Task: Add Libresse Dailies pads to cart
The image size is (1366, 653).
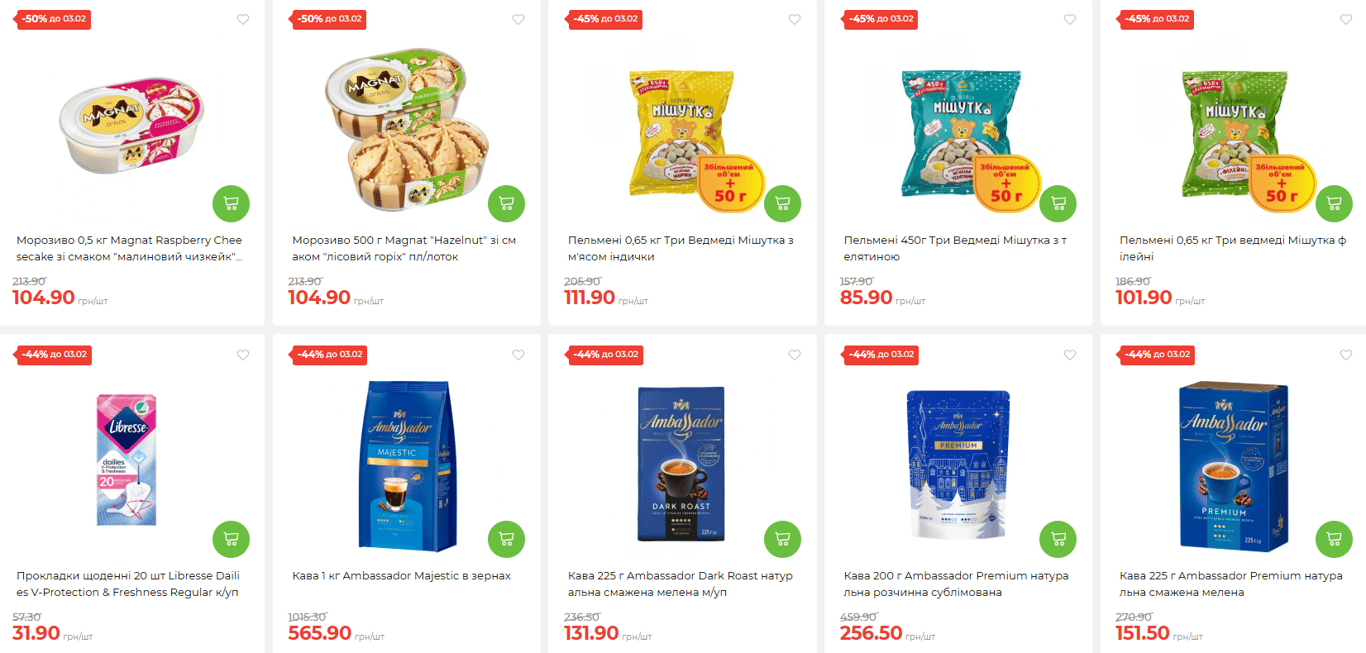Action: click(231, 539)
